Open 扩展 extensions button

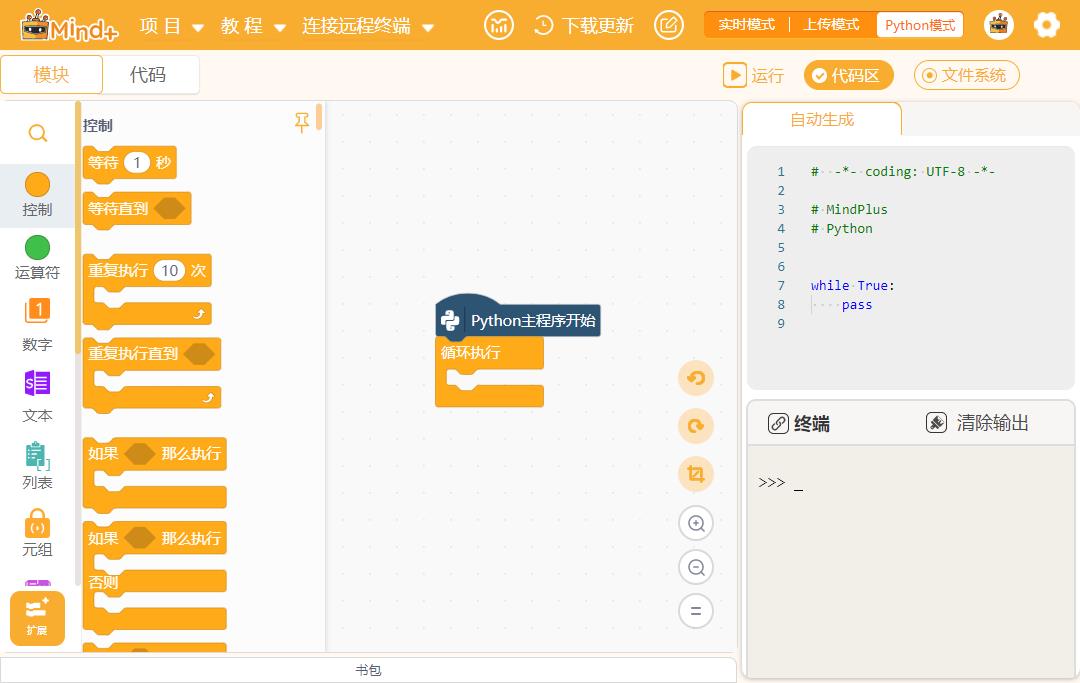(x=37, y=618)
